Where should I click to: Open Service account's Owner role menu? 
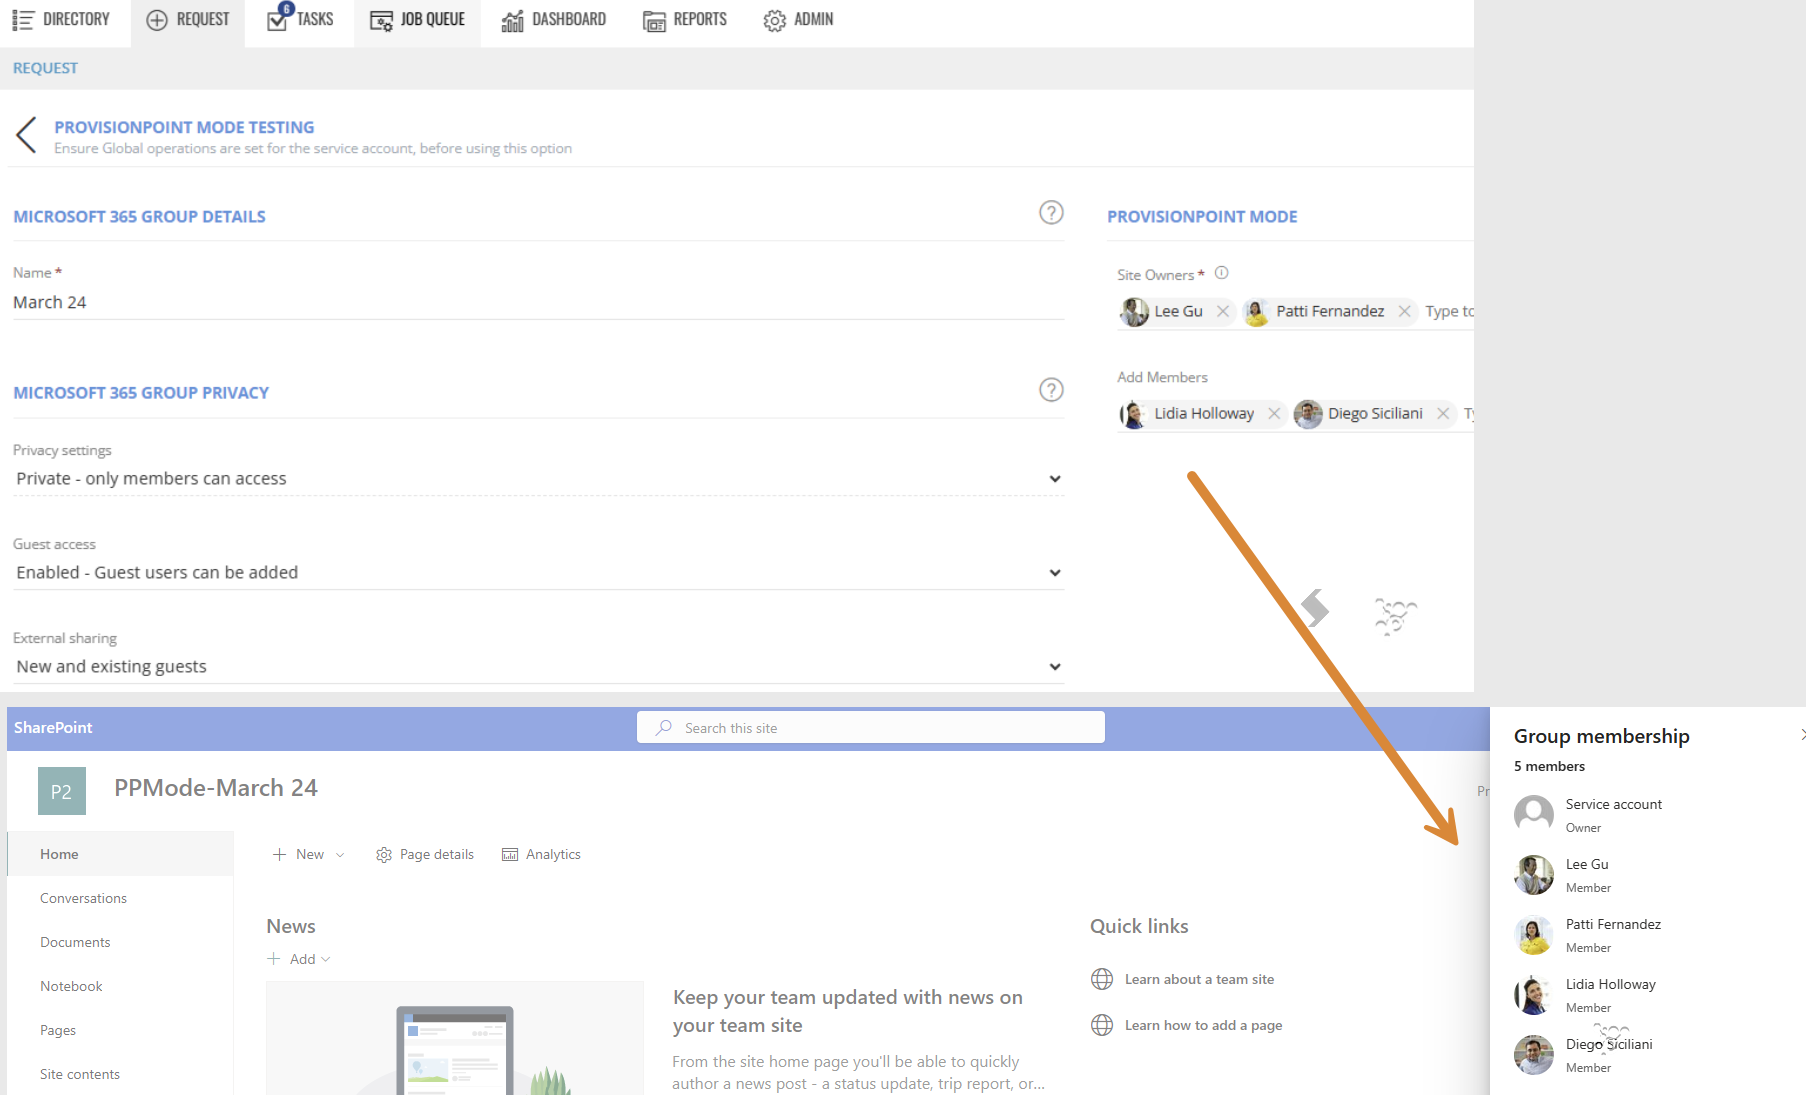coord(1583,828)
